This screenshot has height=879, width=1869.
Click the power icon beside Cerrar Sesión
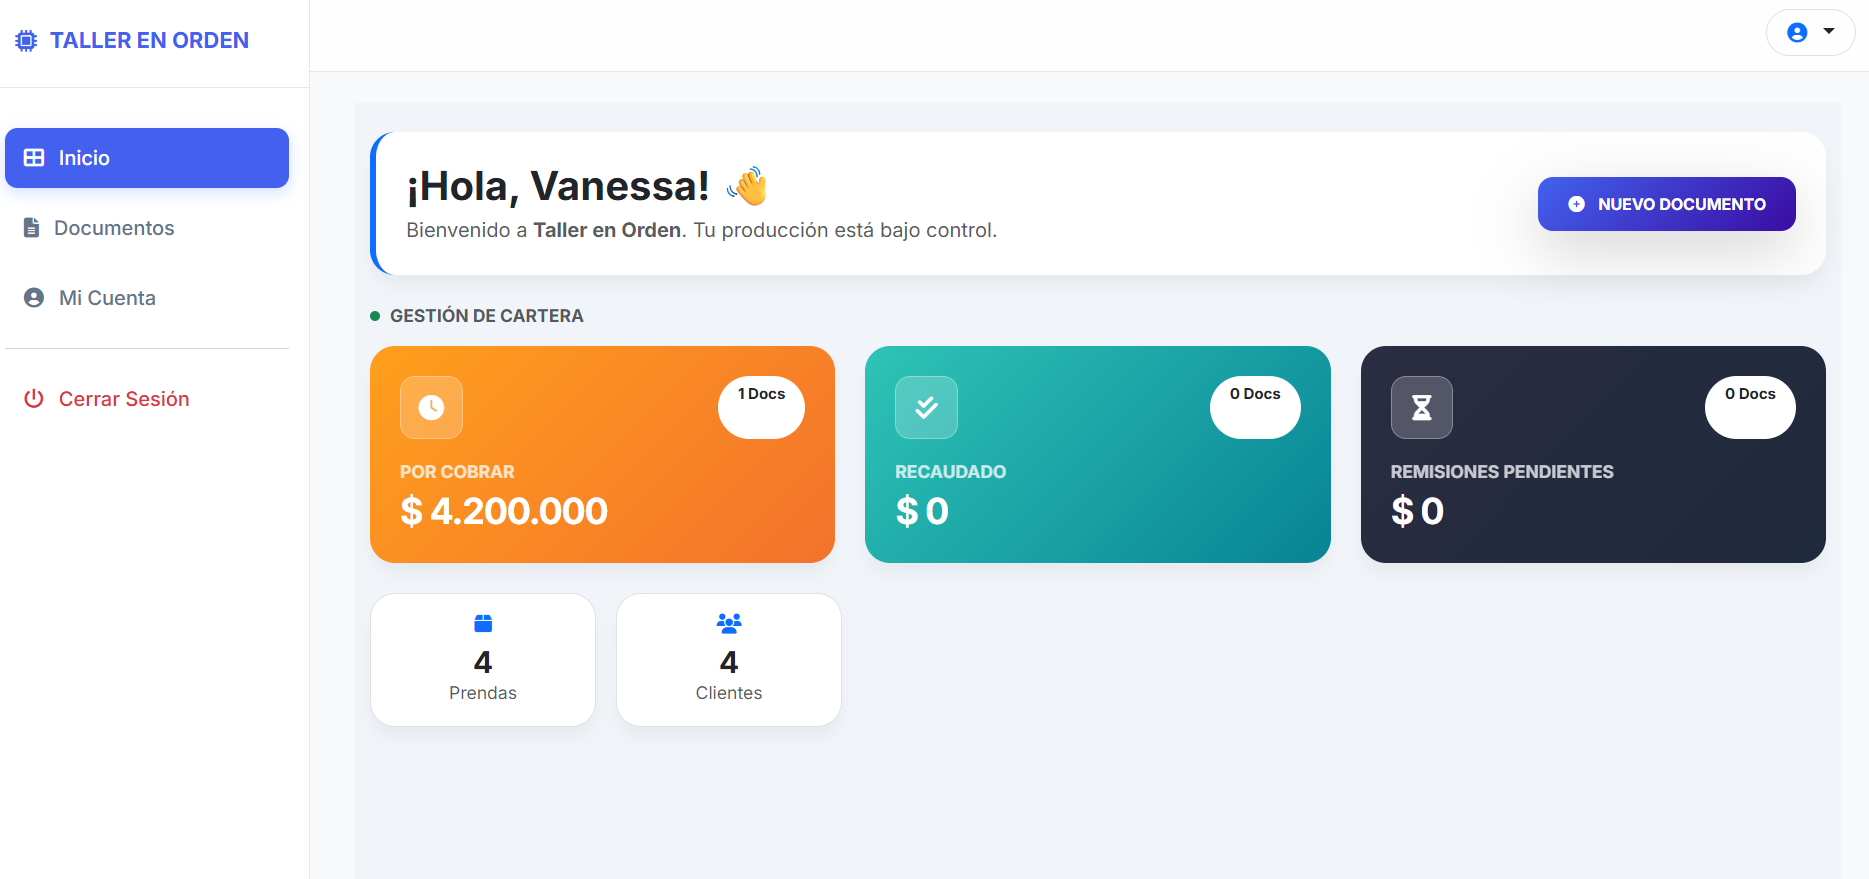[33, 398]
